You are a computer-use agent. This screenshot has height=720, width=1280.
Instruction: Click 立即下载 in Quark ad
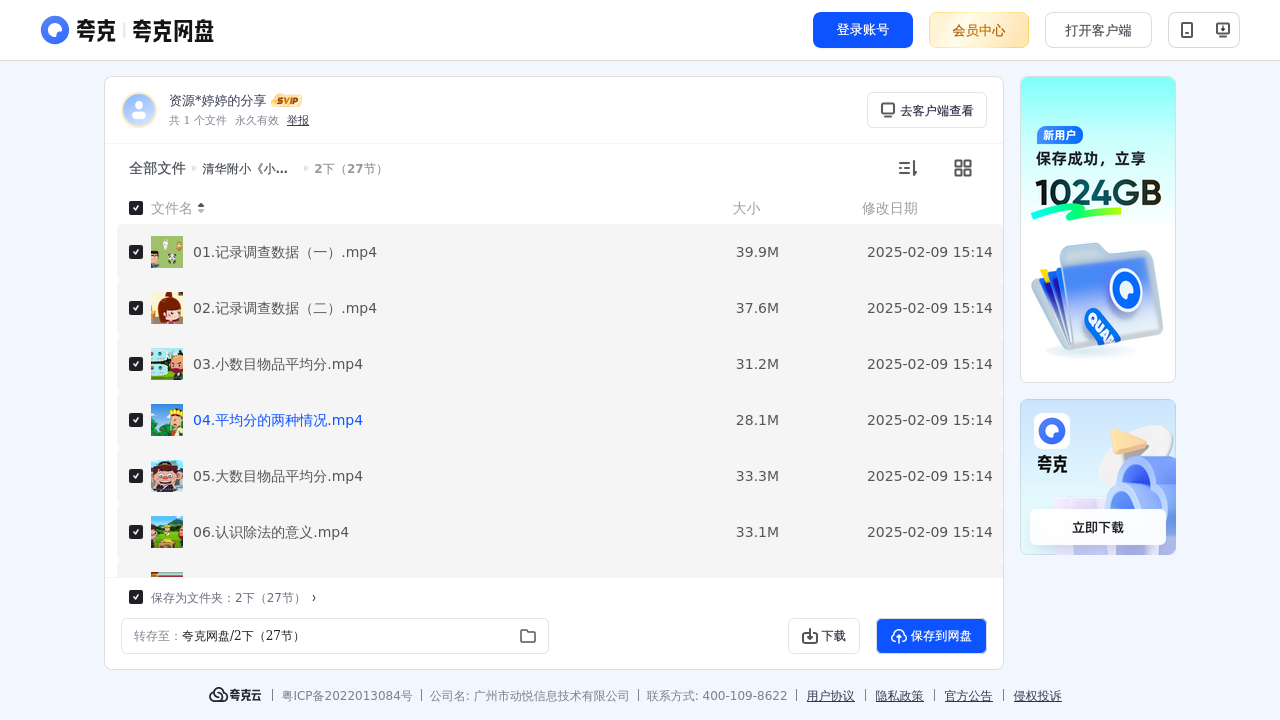1098,527
